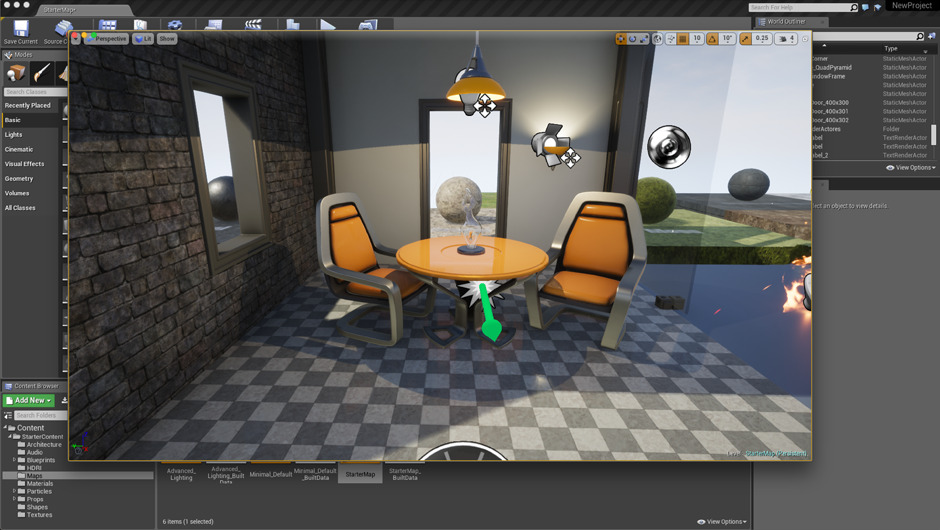Open viewport options dropdown arrow

pos(77,38)
